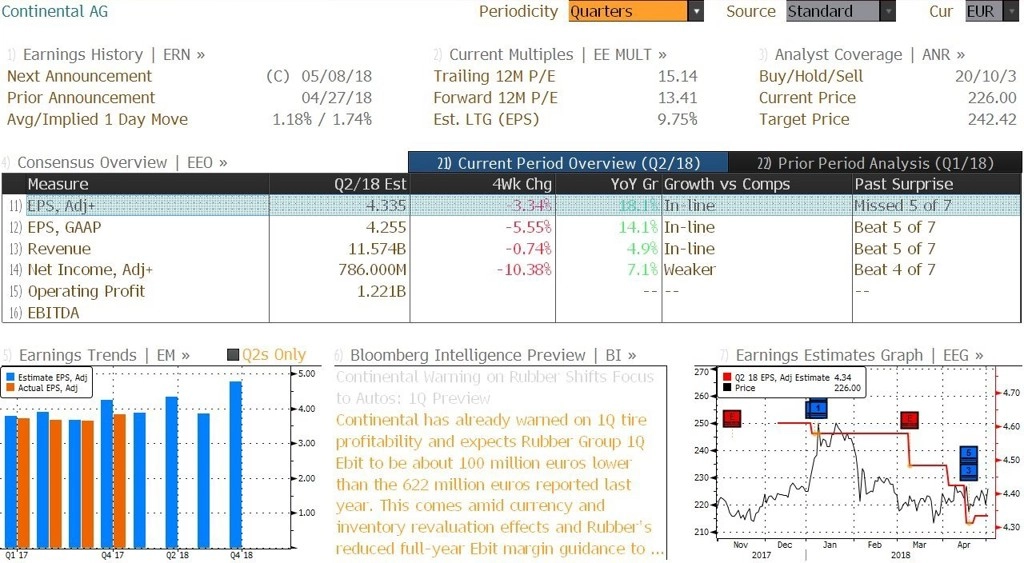Viewport: 1024px width, 563px height.
Task: Click Weaker in Growth vs Comps column
Action: tap(690, 270)
